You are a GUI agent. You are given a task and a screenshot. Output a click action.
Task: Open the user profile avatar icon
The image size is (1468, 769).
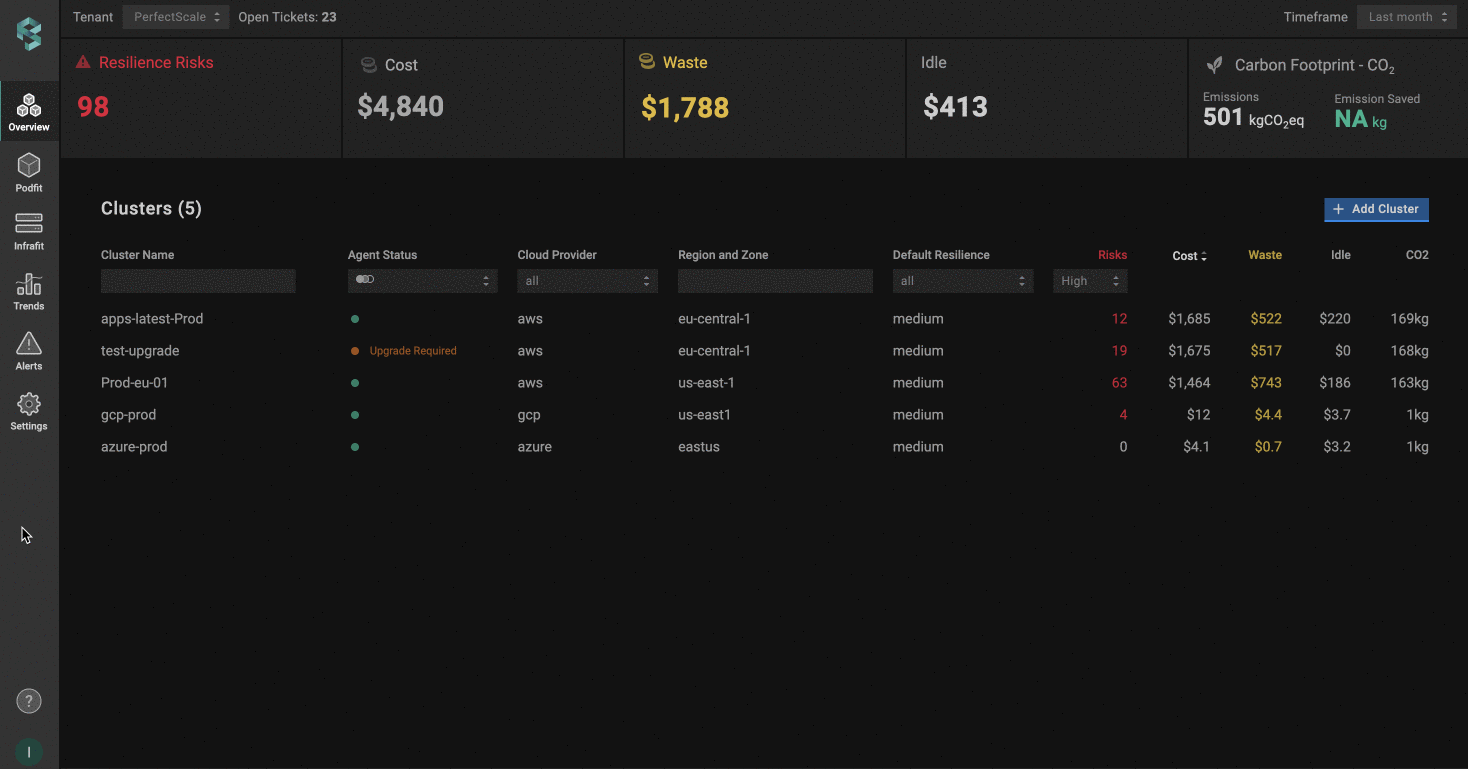click(29, 752)
